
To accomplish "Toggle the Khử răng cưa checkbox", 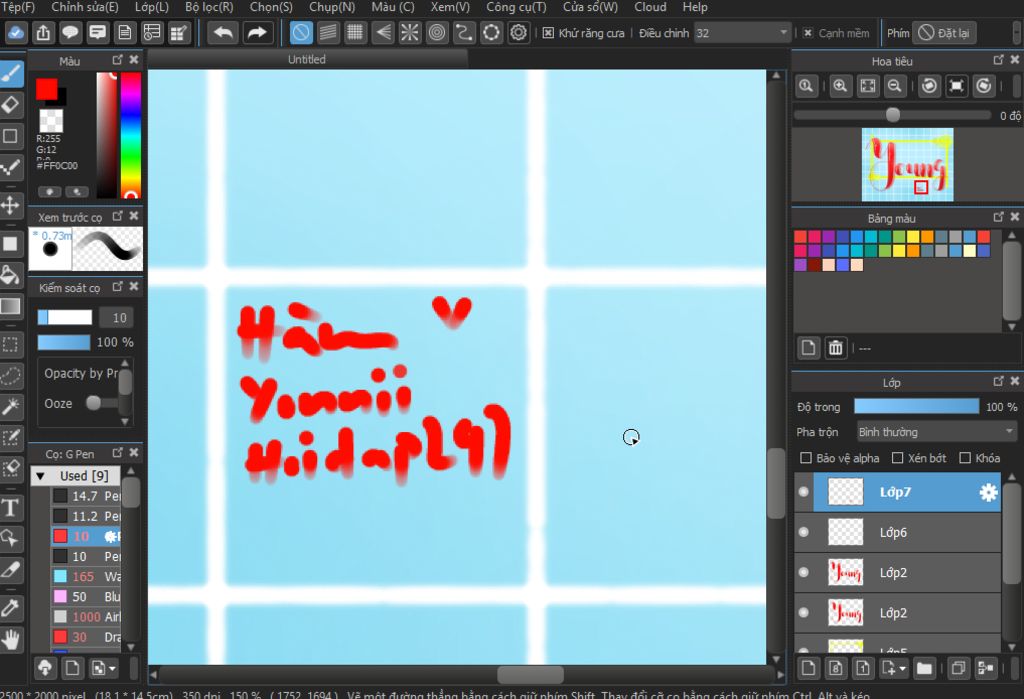I will tap(549, 33).
